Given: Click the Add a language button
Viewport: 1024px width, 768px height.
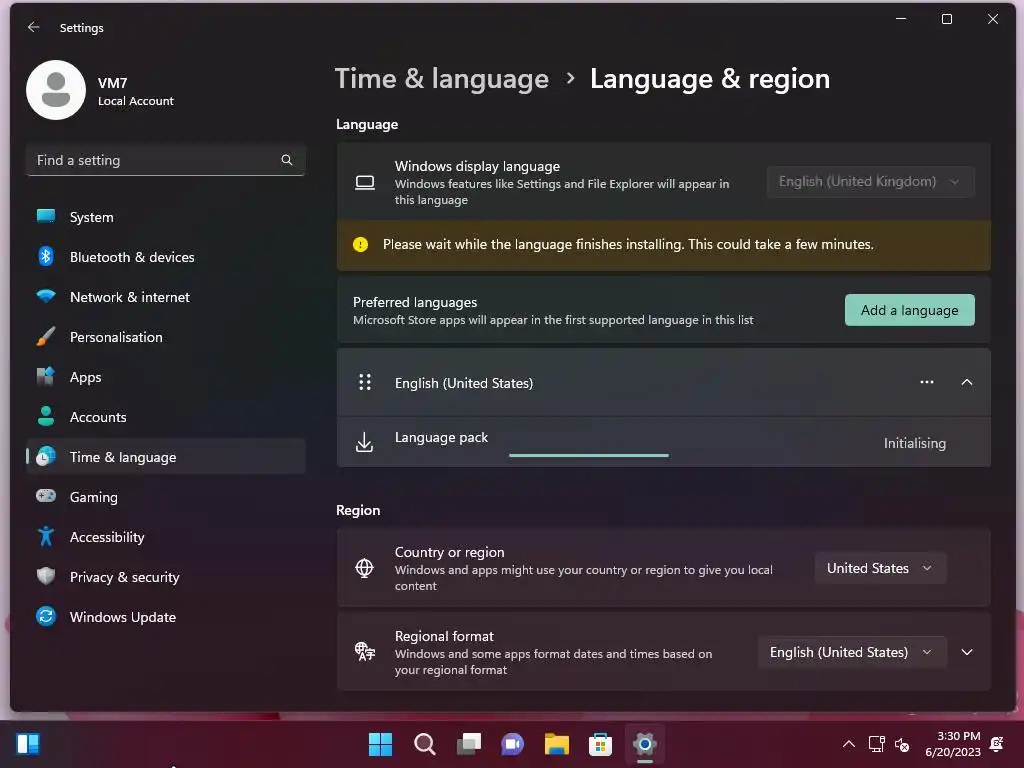Looking at the screenshot, I should [x=909, y=310].
